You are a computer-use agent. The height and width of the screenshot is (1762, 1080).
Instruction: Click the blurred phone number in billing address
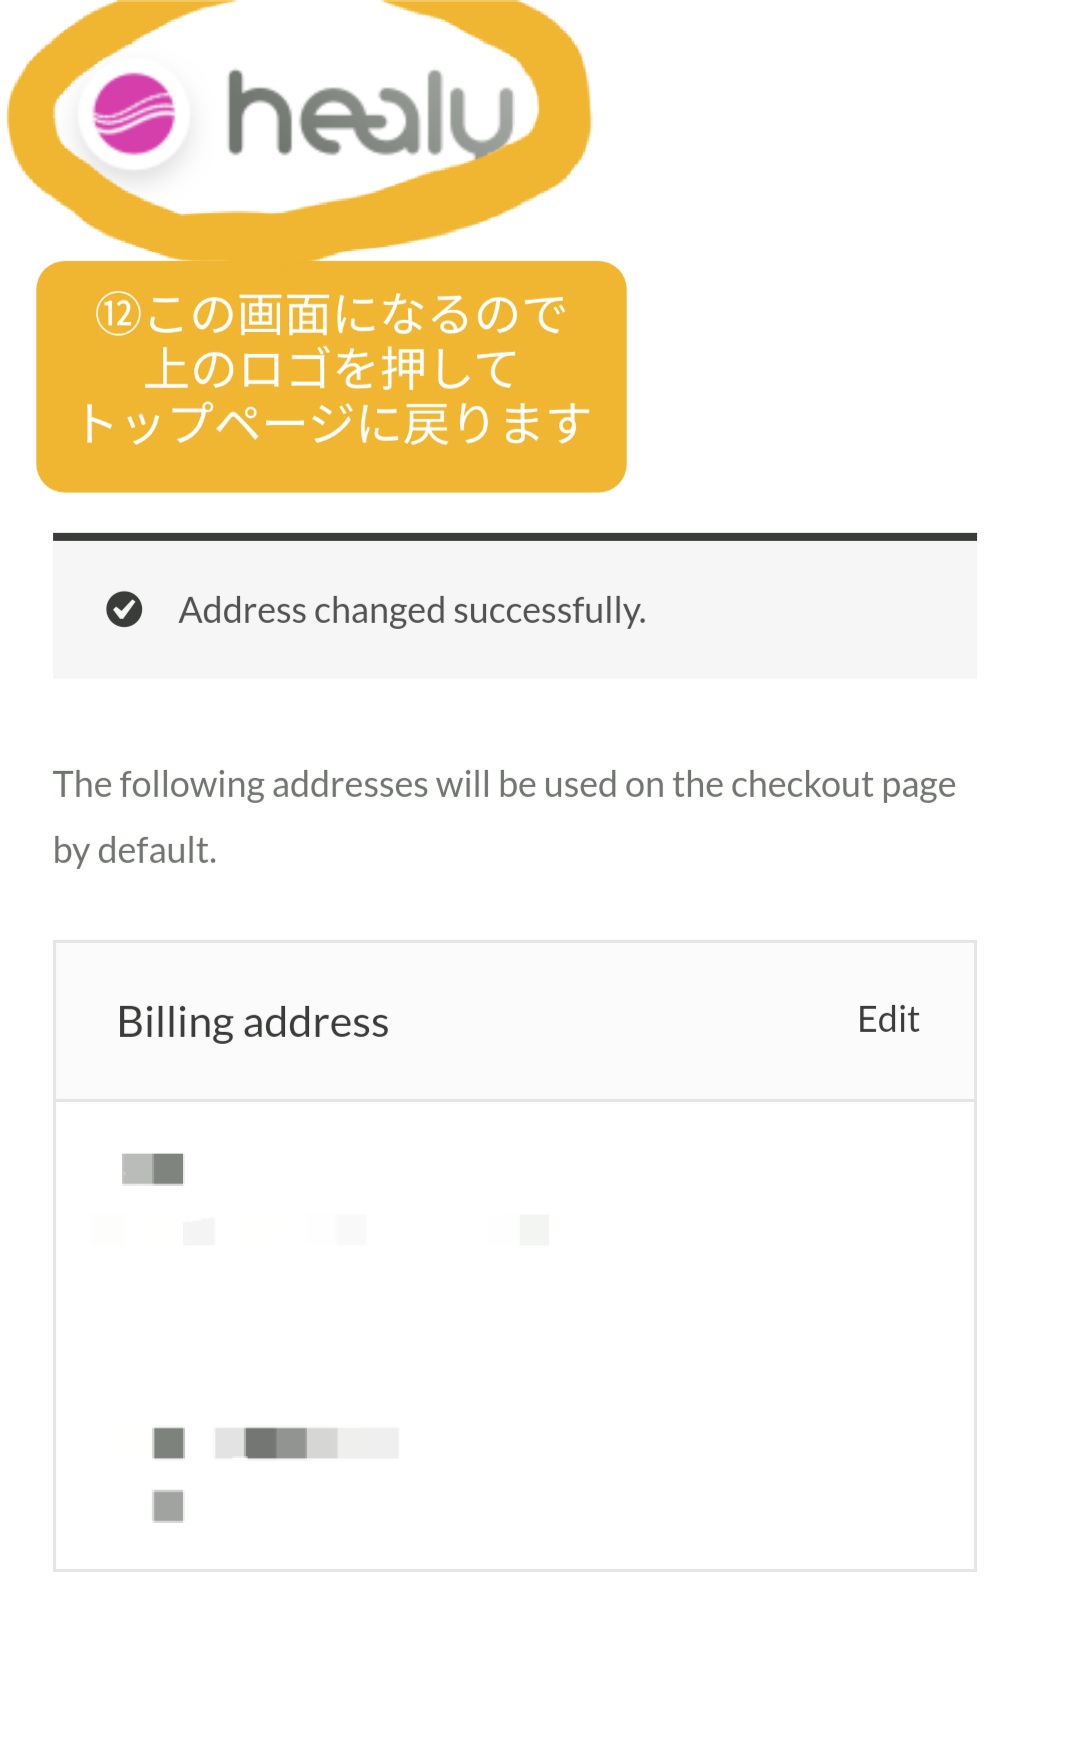point(306,1443)
